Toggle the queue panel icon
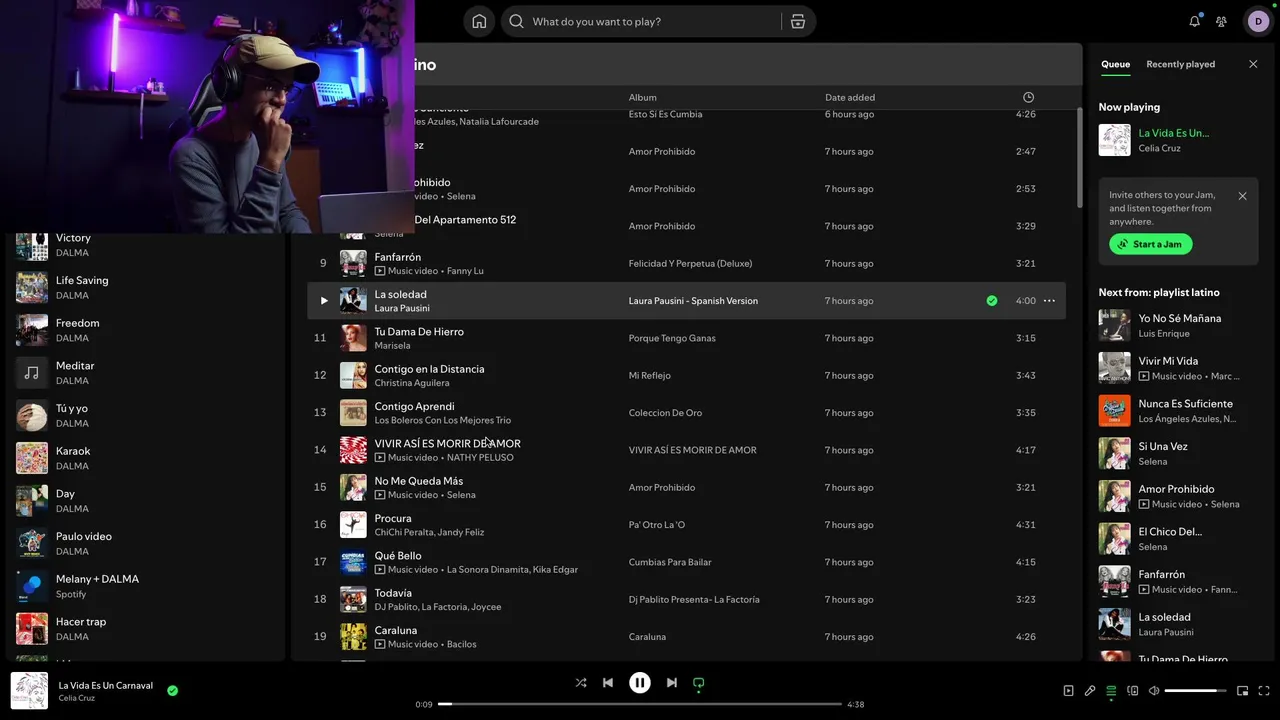The width and height of the screenshot is (1280, 720). [1111, 691]
